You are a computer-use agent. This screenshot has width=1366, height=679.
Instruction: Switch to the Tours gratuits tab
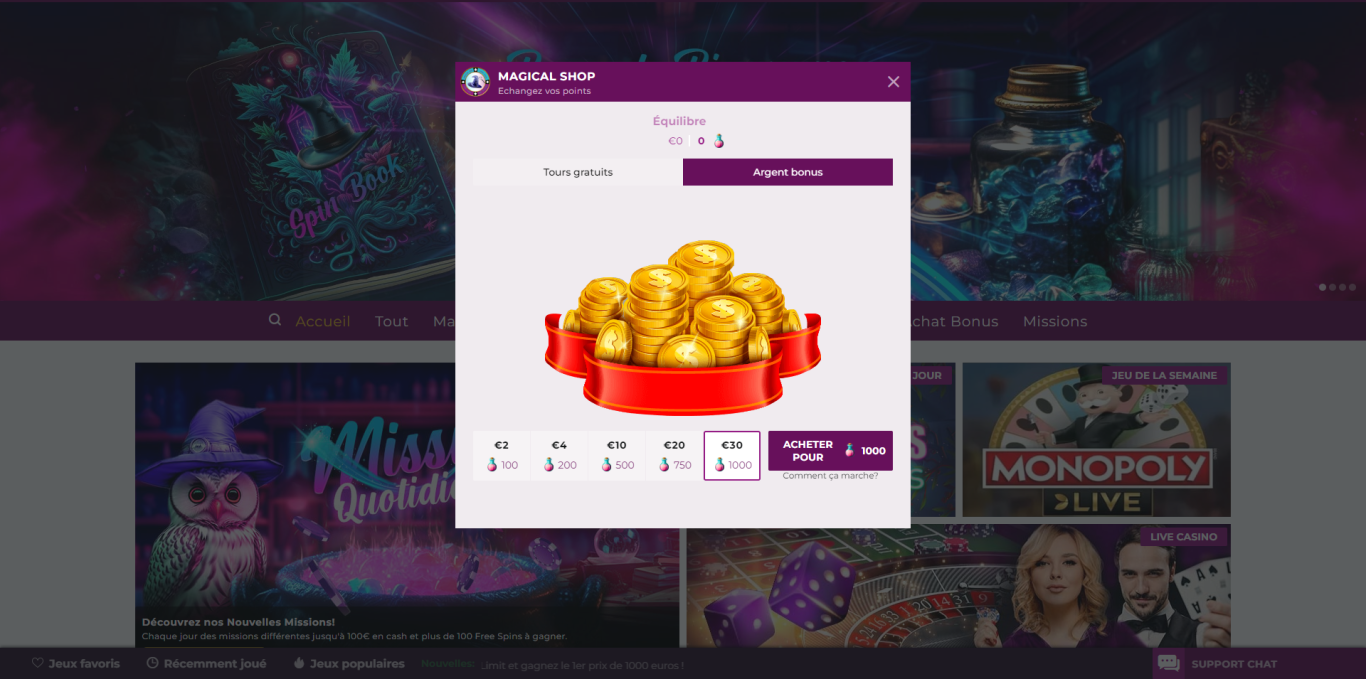click(x=578, y=172)
